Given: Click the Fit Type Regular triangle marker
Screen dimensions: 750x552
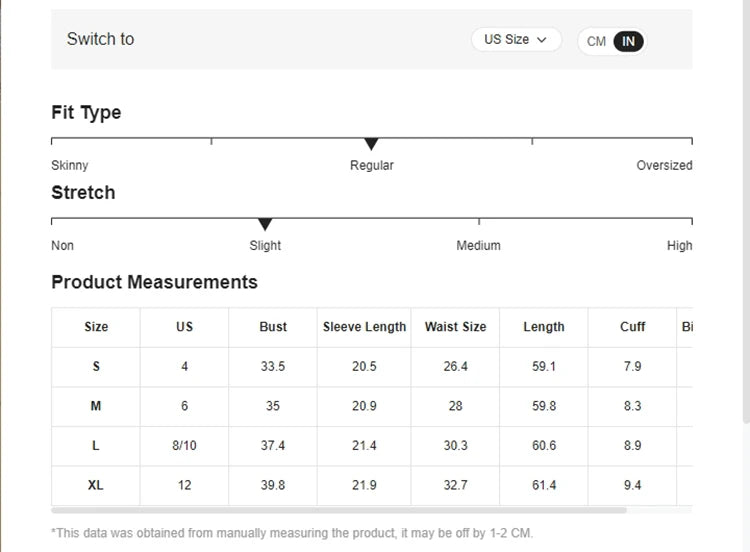Looking at the screenshot, I should click(371, 144).
